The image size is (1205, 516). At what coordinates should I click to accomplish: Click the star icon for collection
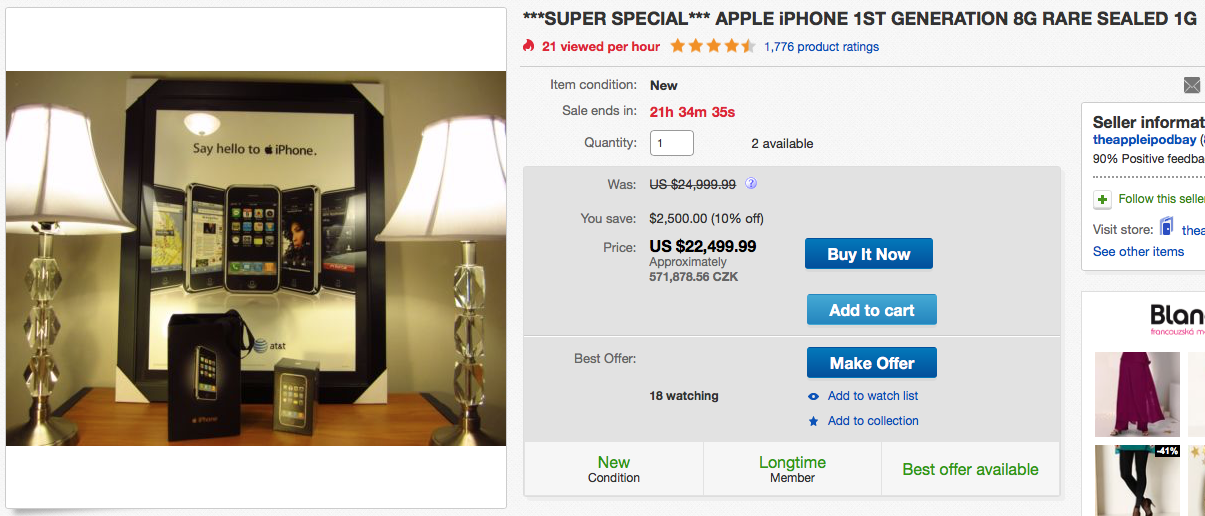(814, 421)
